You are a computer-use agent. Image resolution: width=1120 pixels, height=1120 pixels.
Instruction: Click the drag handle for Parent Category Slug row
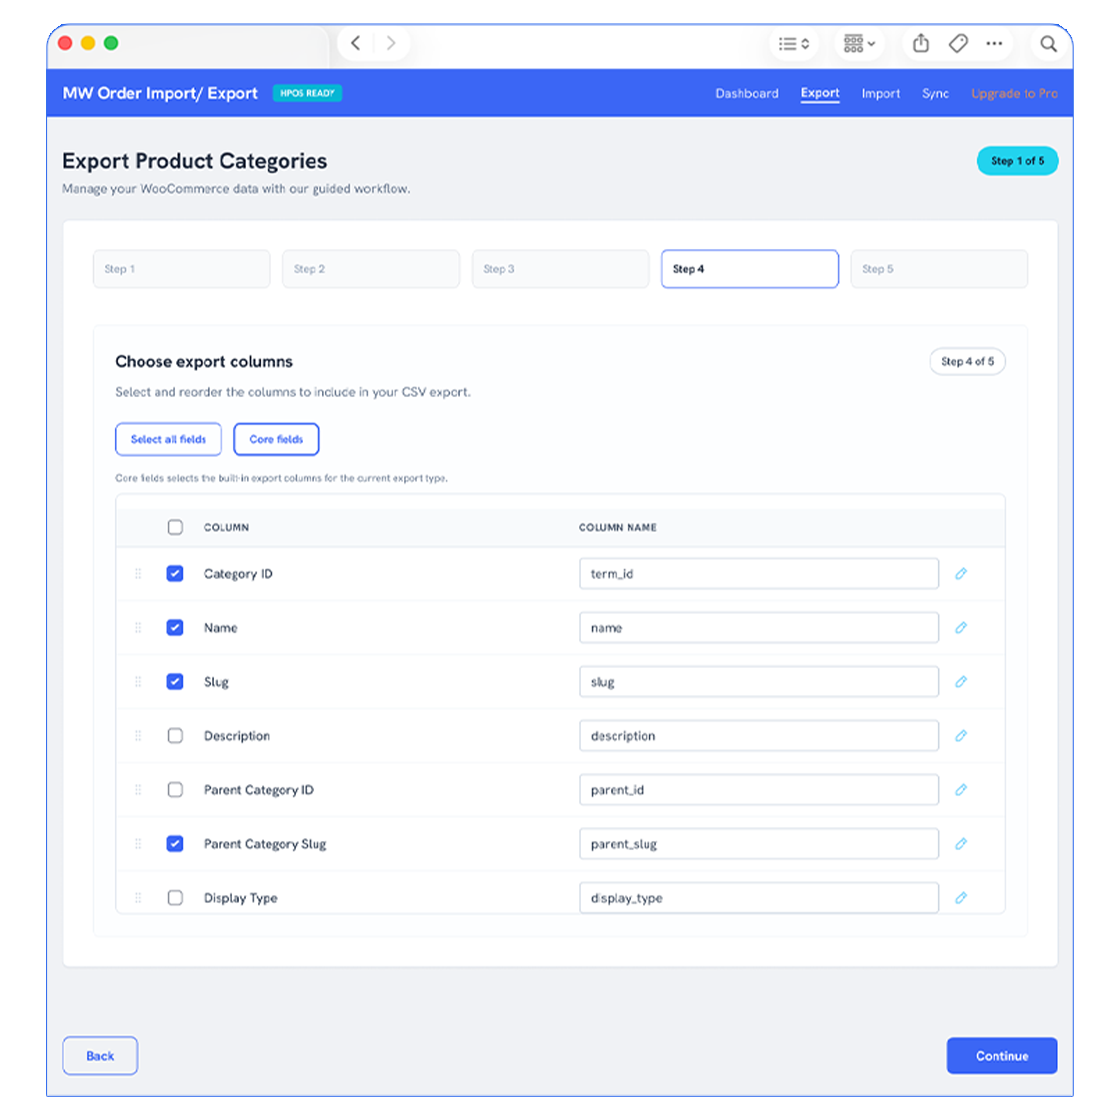point(138,844)
